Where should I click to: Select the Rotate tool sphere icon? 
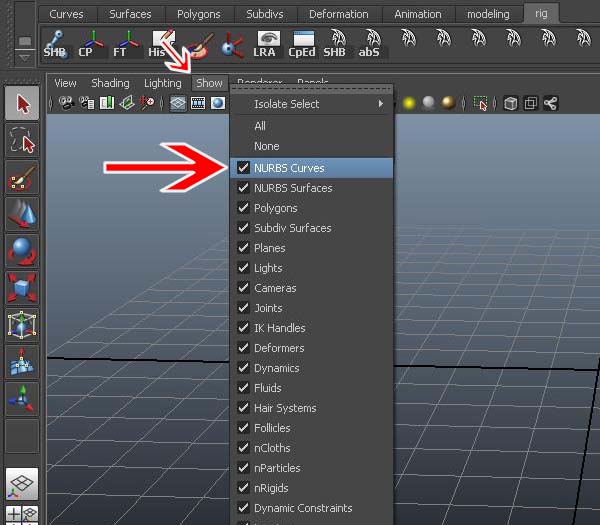pyautogui.click(x=22, y=251)
